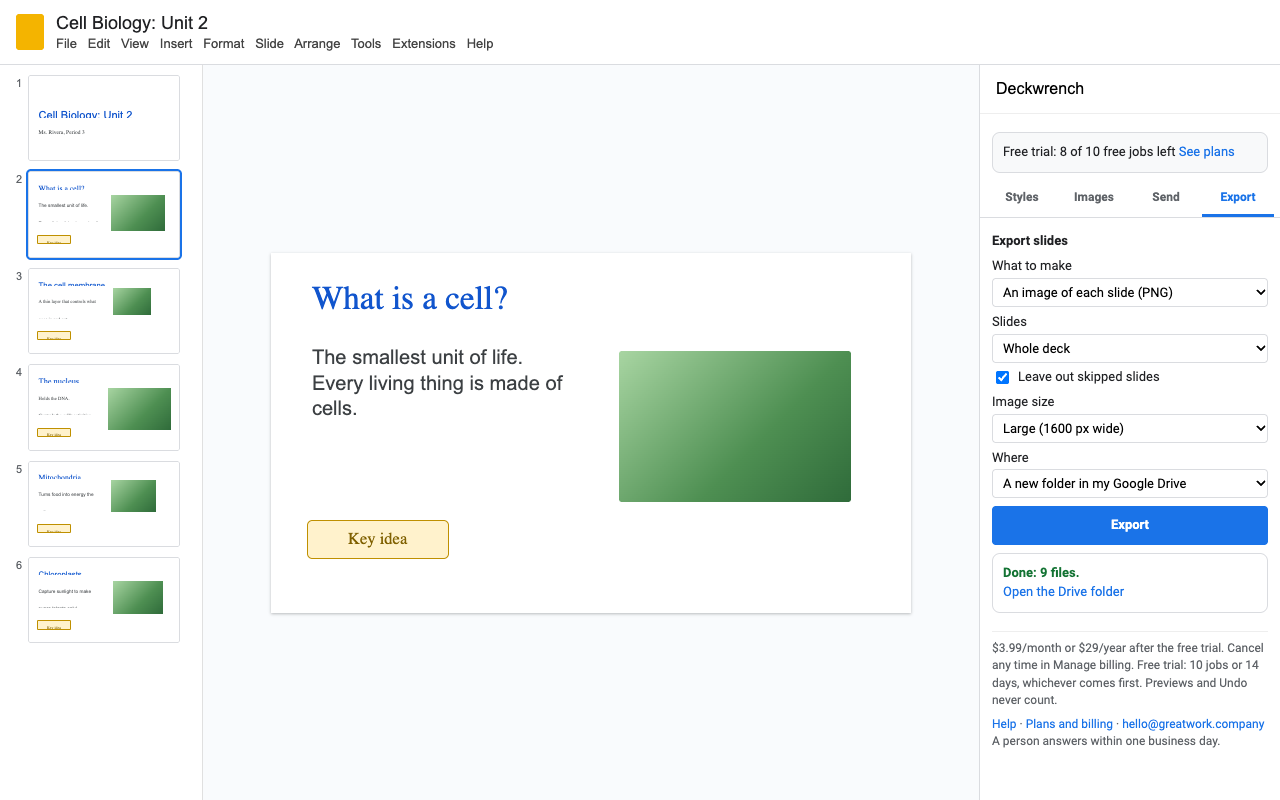Switch to the Images tab

click(1094, 197)
